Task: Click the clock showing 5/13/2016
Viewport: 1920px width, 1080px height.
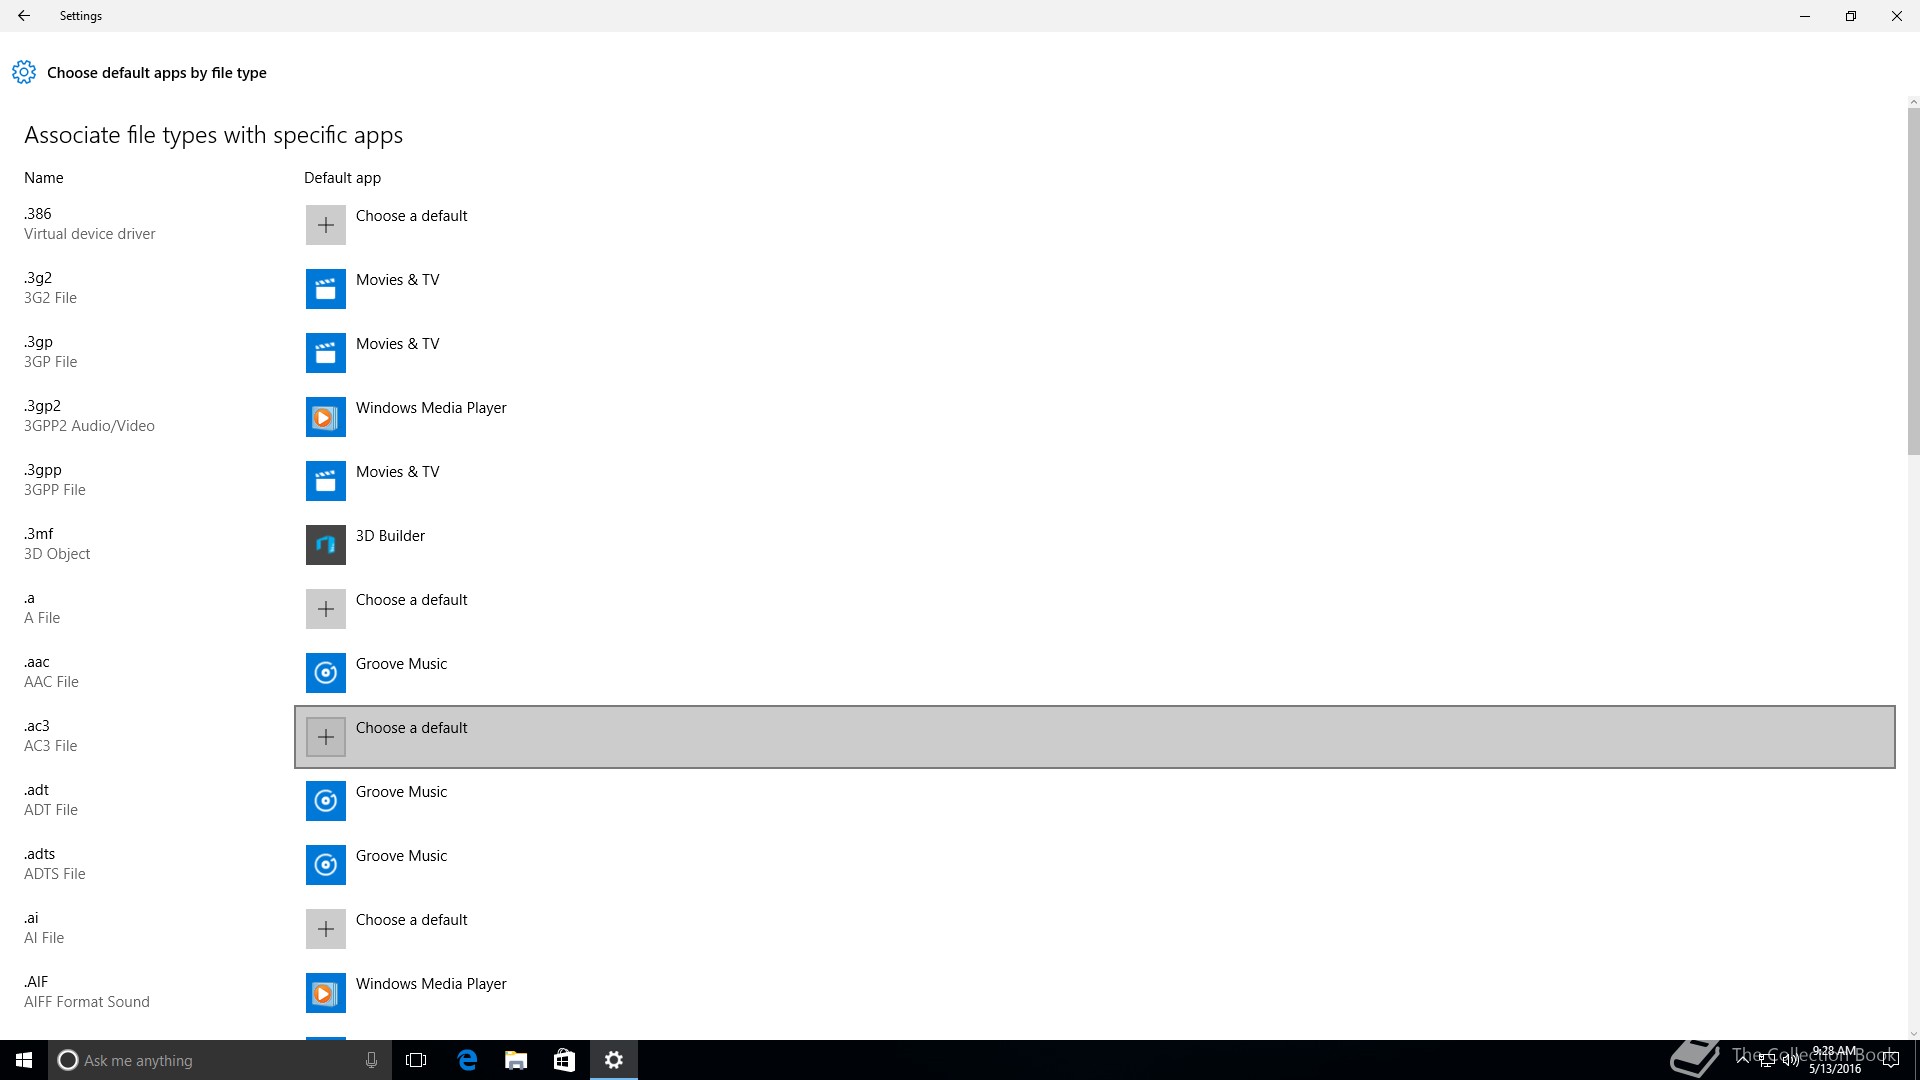Action: pyautogui.click(x=1834, y=1060)
